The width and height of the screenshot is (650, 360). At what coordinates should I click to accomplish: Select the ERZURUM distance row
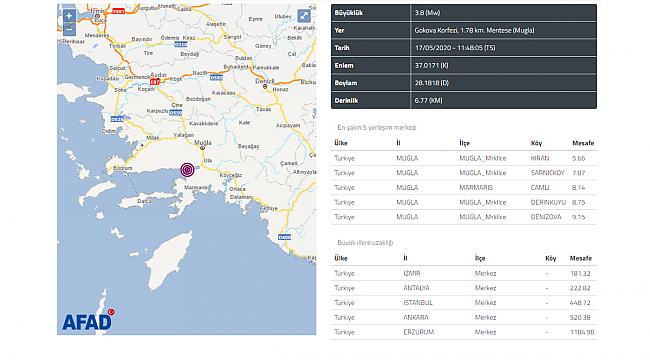[x=464, y=332]
